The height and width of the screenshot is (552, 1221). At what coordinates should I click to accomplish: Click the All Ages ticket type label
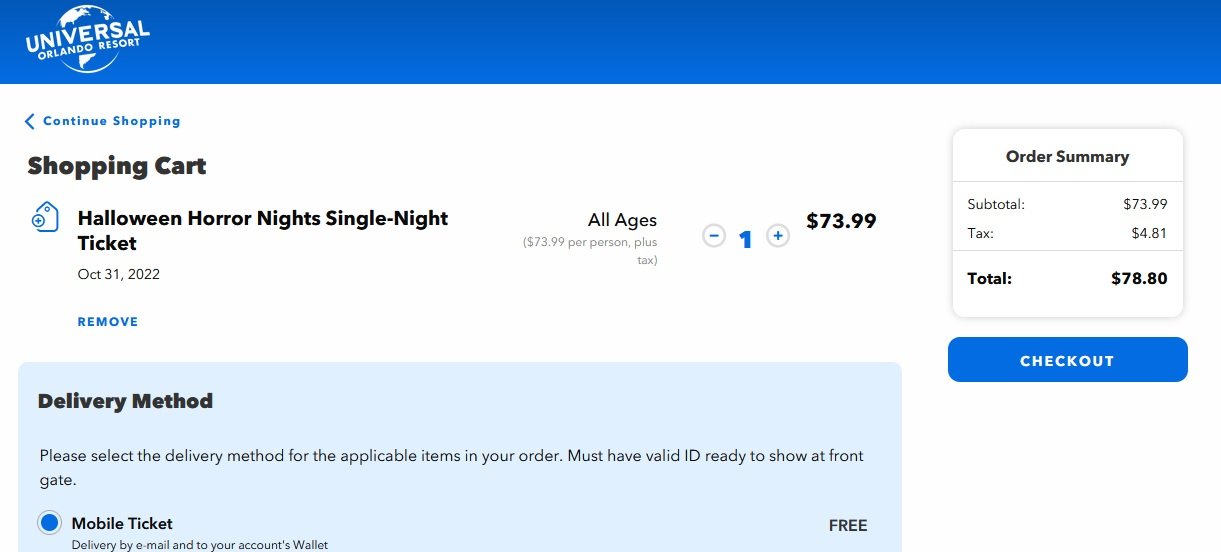click(x=622, y=220)
